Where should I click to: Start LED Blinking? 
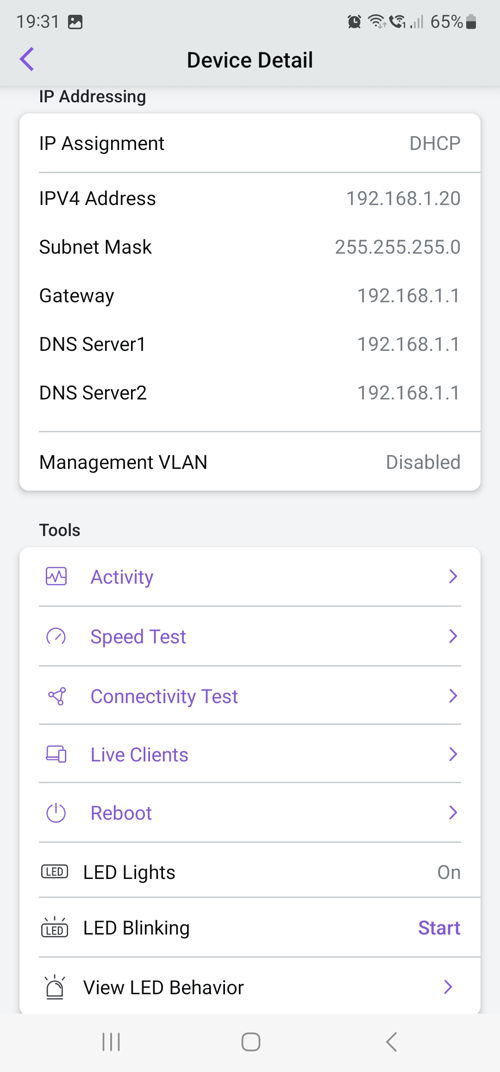coord(439,928)
